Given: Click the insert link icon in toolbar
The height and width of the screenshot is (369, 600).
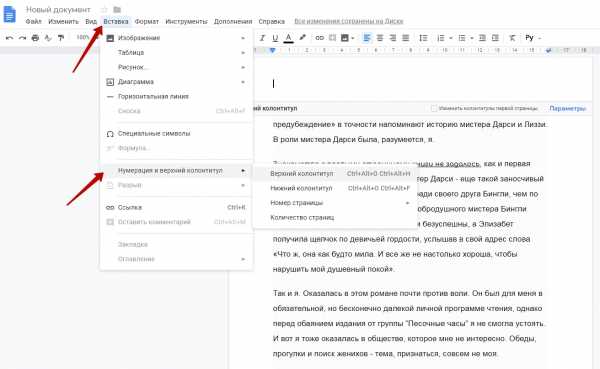Looking at the screenshot, I should [x=320, y=38].
